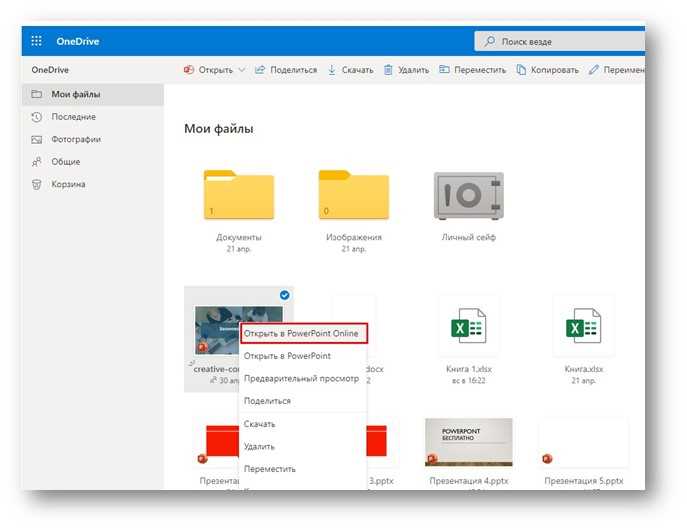Click the move-to icon in the toolbar
Viewport: 687px width, 532px height.
(444, 69)
